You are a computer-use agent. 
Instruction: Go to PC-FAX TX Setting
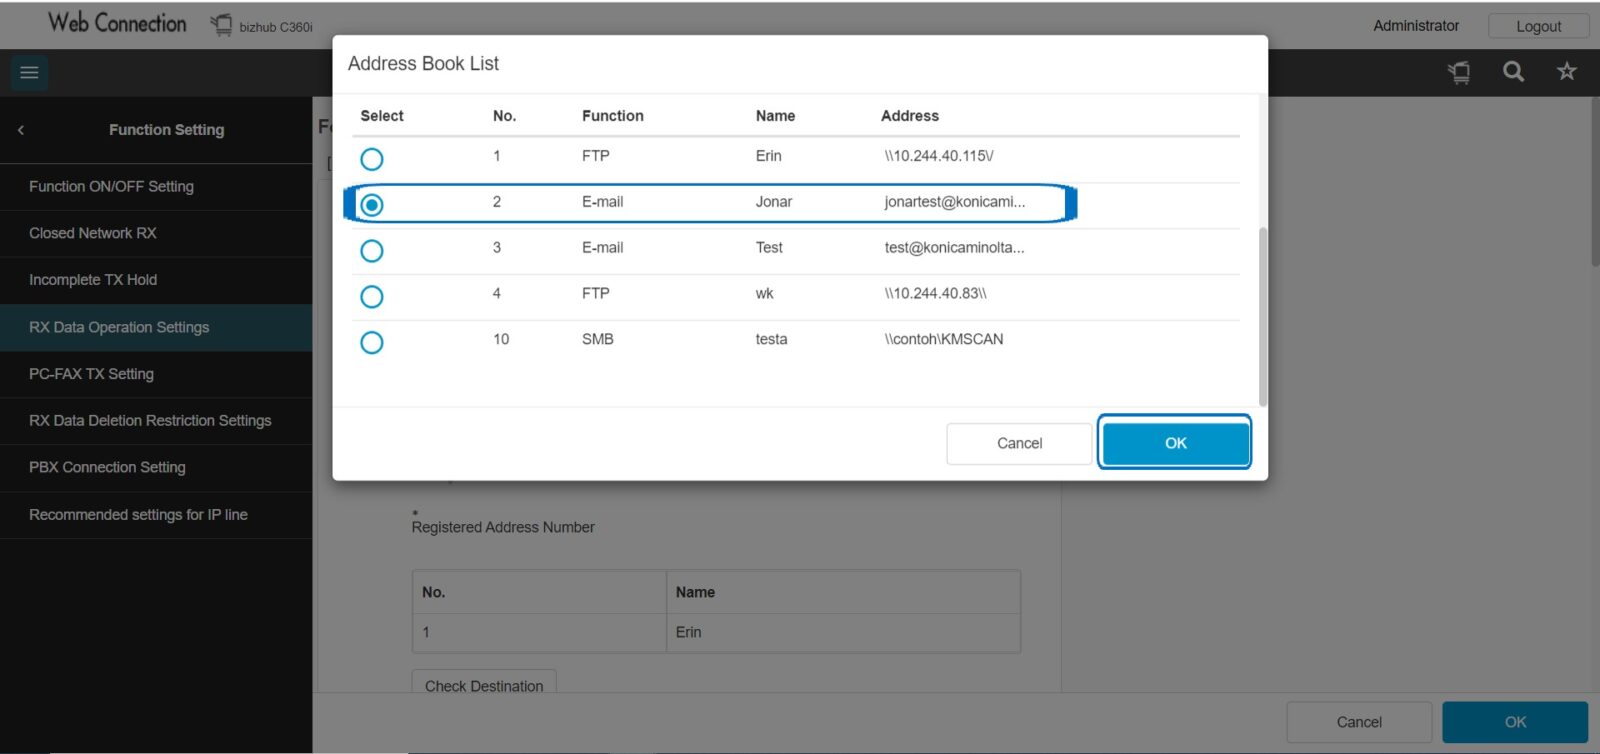click(91, 374)
